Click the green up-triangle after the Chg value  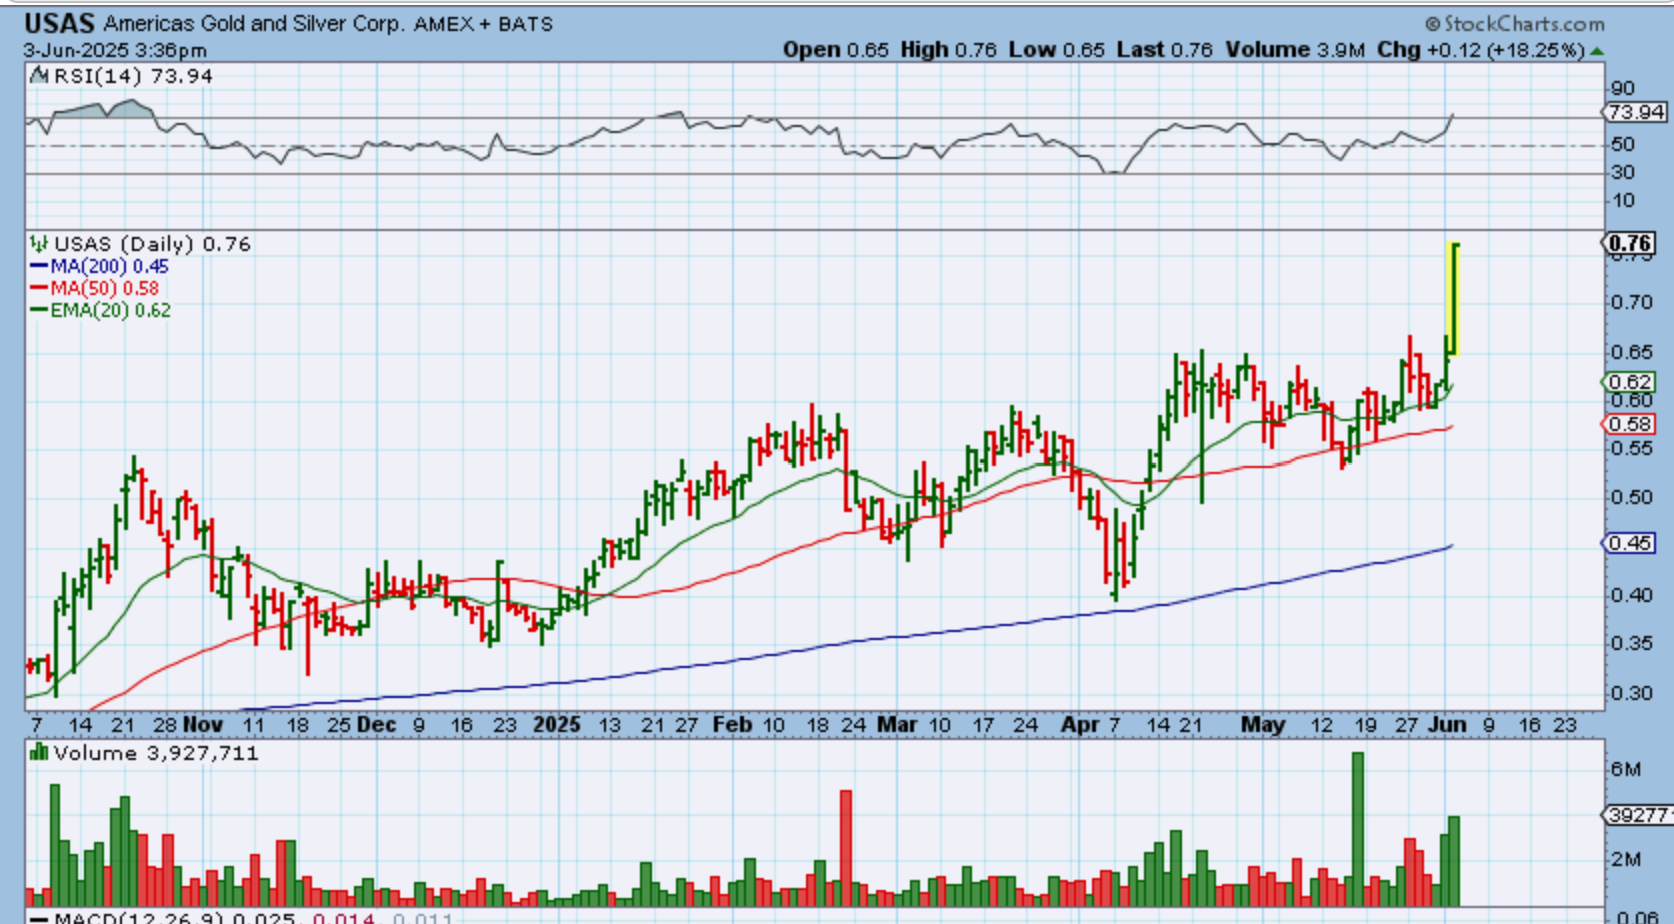point(1597,51)
